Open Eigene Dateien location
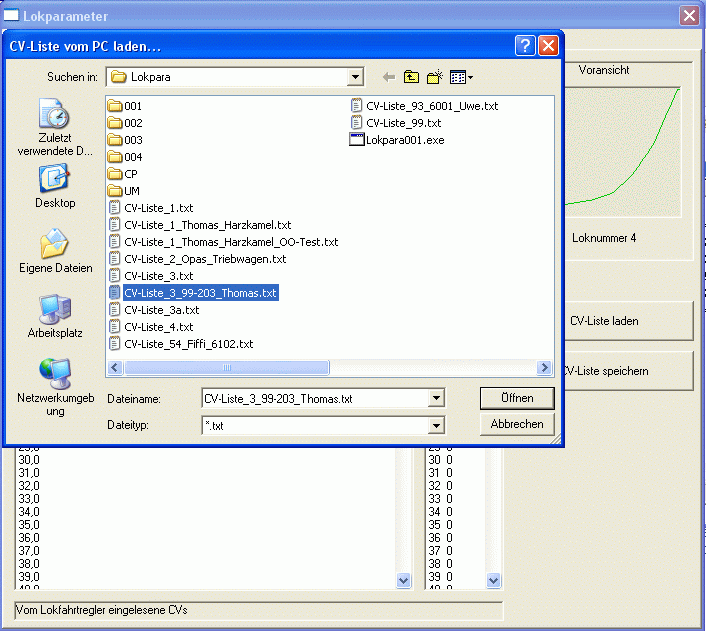This screenshot has width=706, height=631. point(54,251)
